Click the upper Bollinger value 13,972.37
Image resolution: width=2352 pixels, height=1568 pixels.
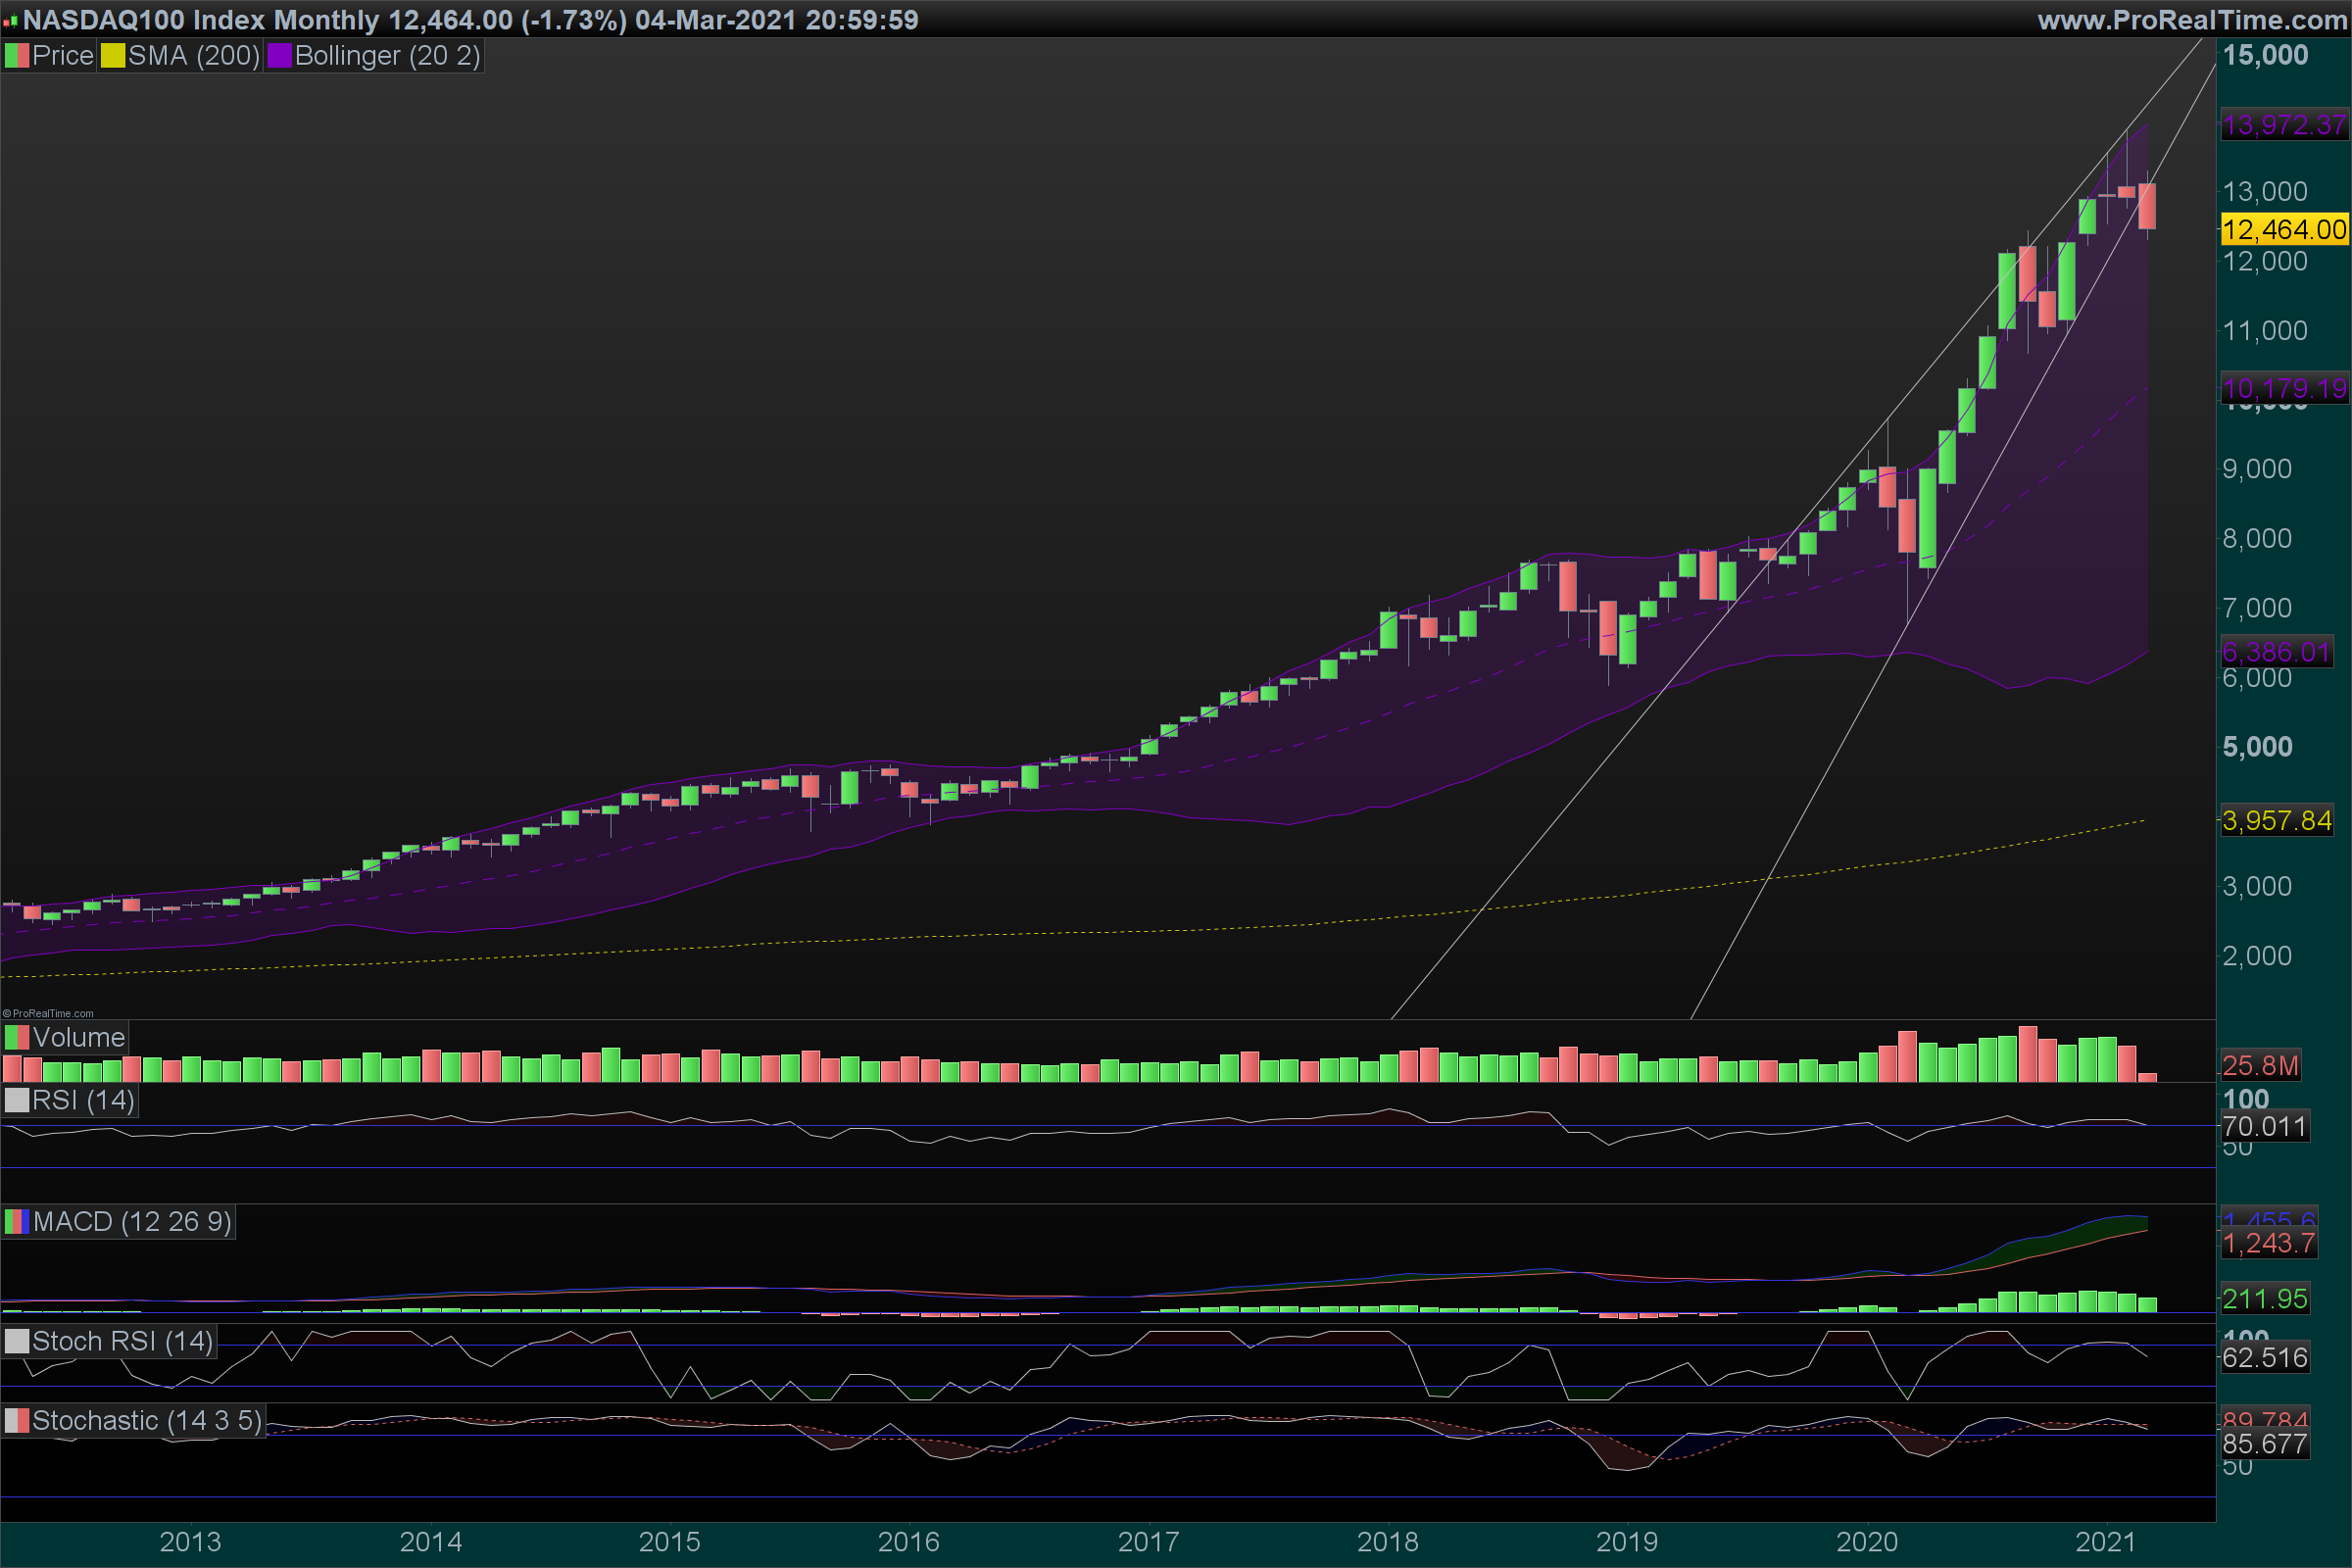tap(2283, 125)
